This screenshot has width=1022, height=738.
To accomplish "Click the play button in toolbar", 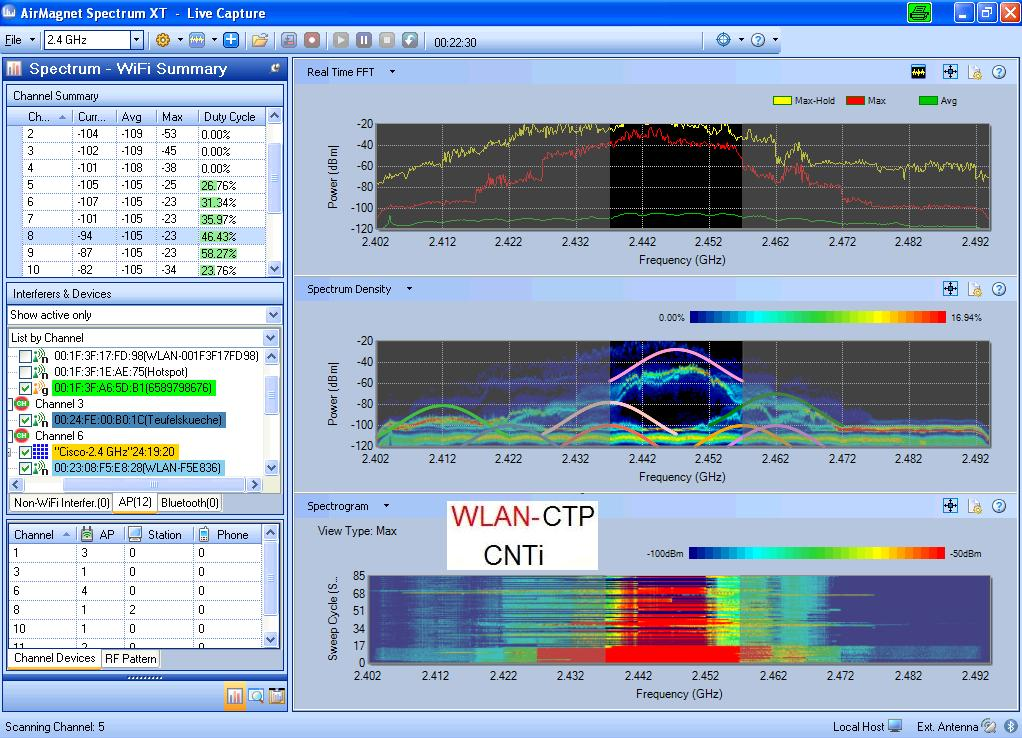I will pos(340,40).
